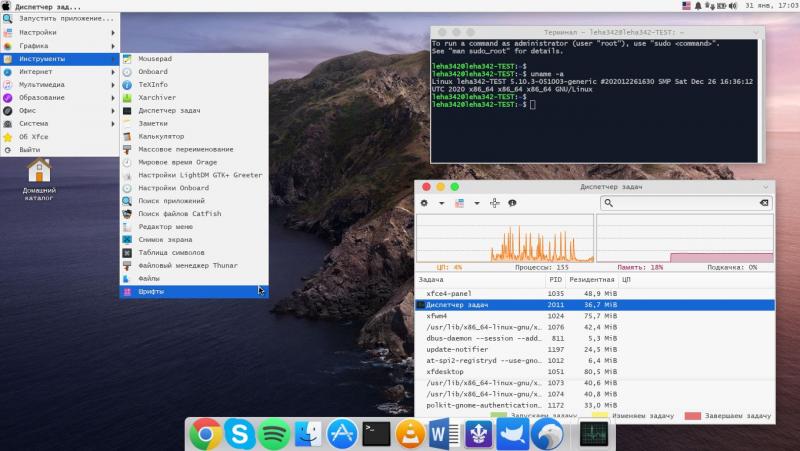Open Microsoft Word from the dock

coord(442,433)
